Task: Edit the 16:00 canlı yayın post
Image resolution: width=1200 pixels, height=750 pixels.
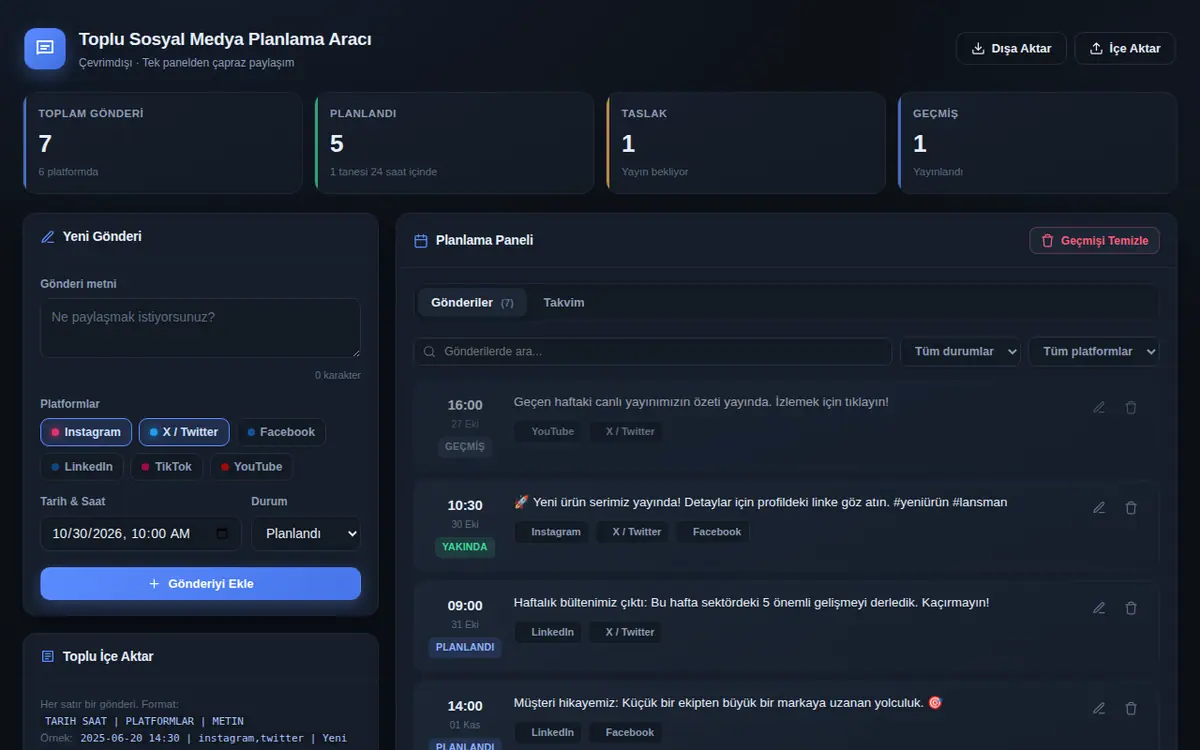Action: tap(1099, 407)
